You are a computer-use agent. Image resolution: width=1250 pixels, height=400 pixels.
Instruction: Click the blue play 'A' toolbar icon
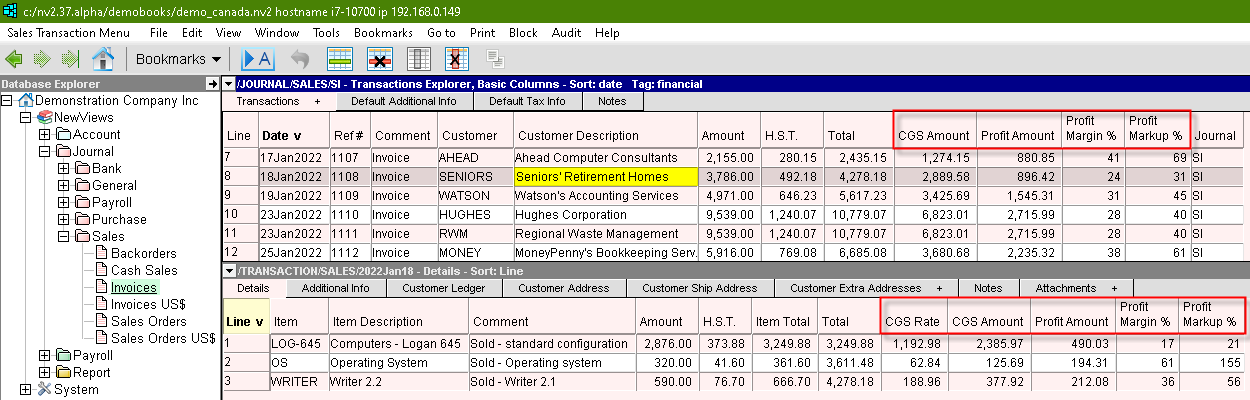tap(257, 58)
